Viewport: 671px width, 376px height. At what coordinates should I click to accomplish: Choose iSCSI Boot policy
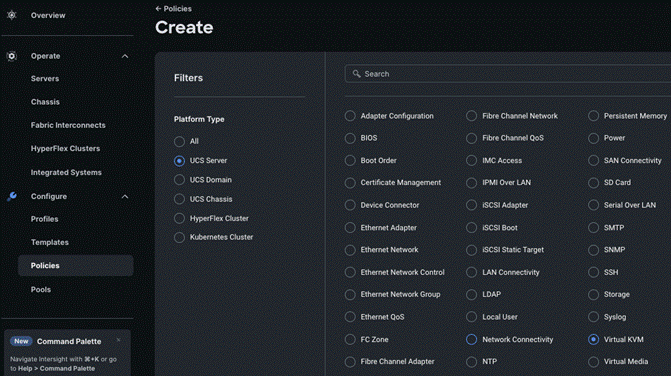click(472, 228)
